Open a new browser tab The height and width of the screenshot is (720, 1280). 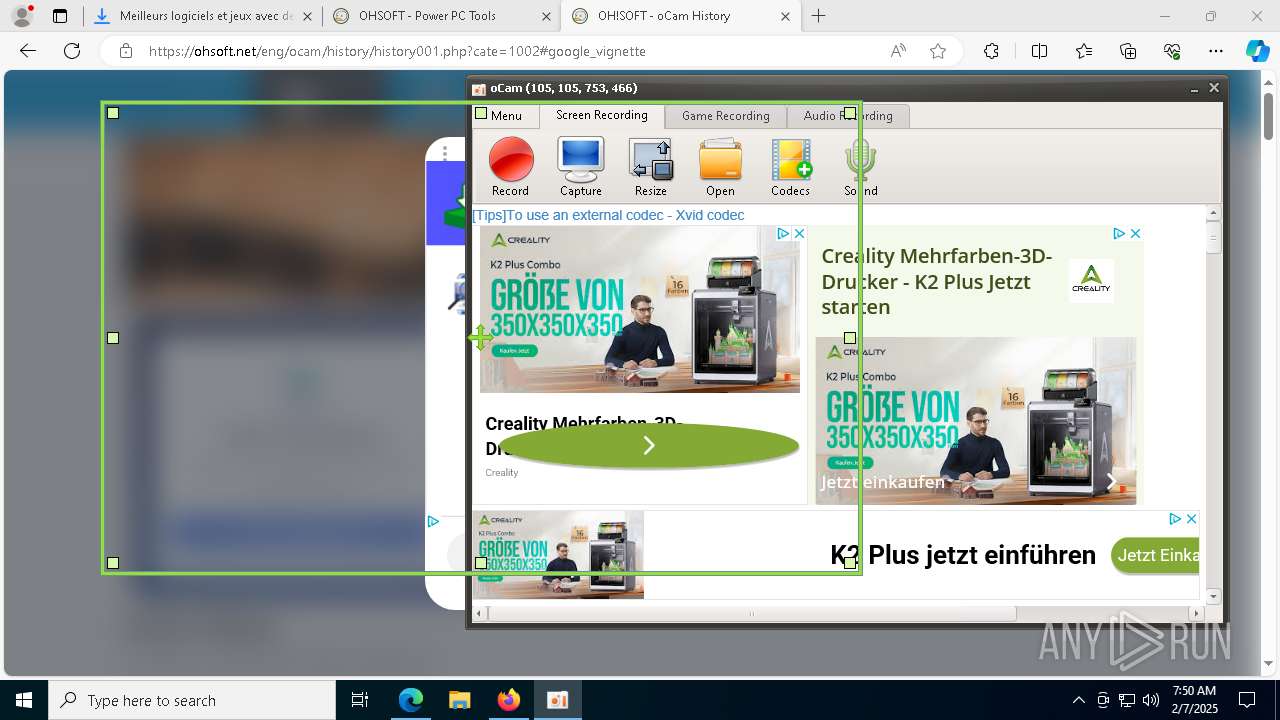[819, 16]
